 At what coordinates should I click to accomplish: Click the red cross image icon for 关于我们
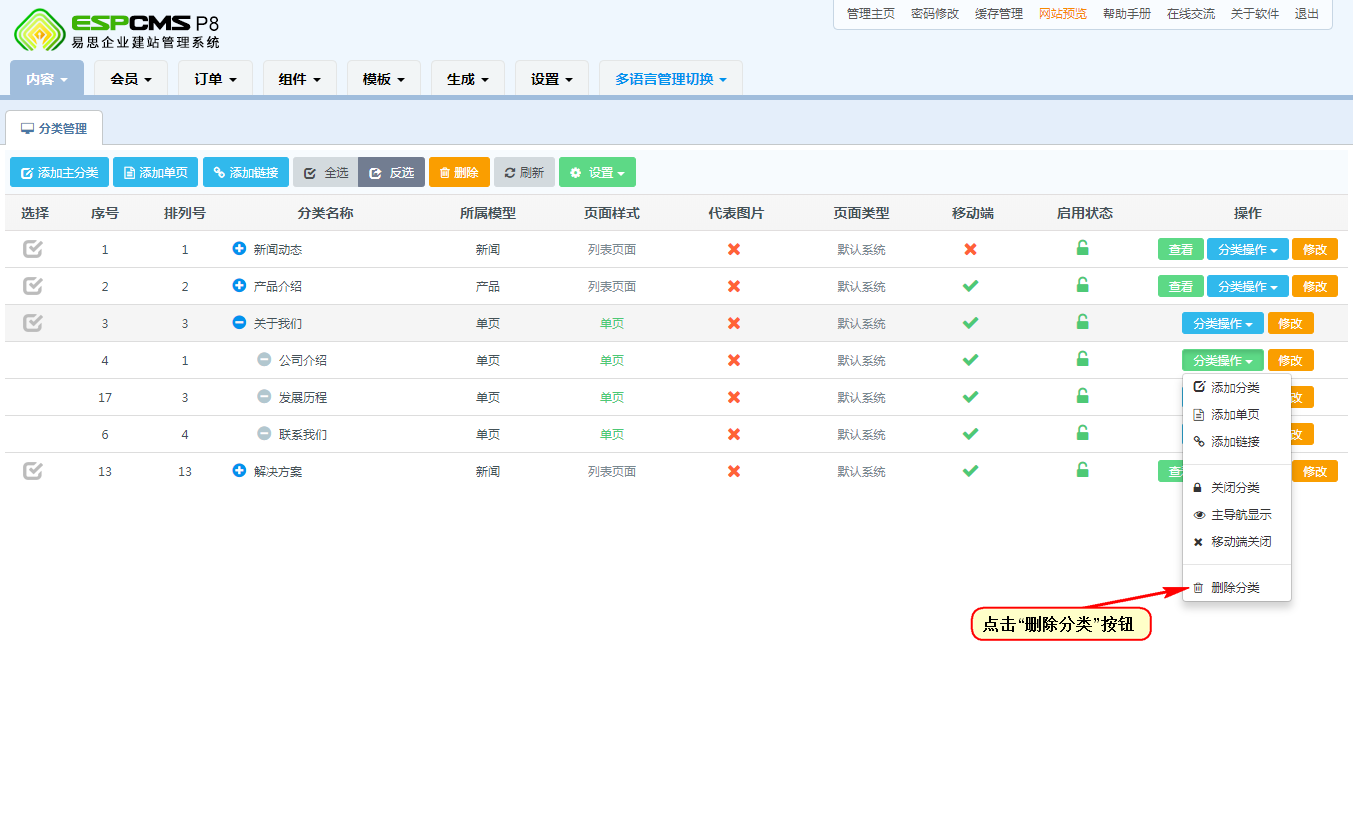[x=734, y=323]
